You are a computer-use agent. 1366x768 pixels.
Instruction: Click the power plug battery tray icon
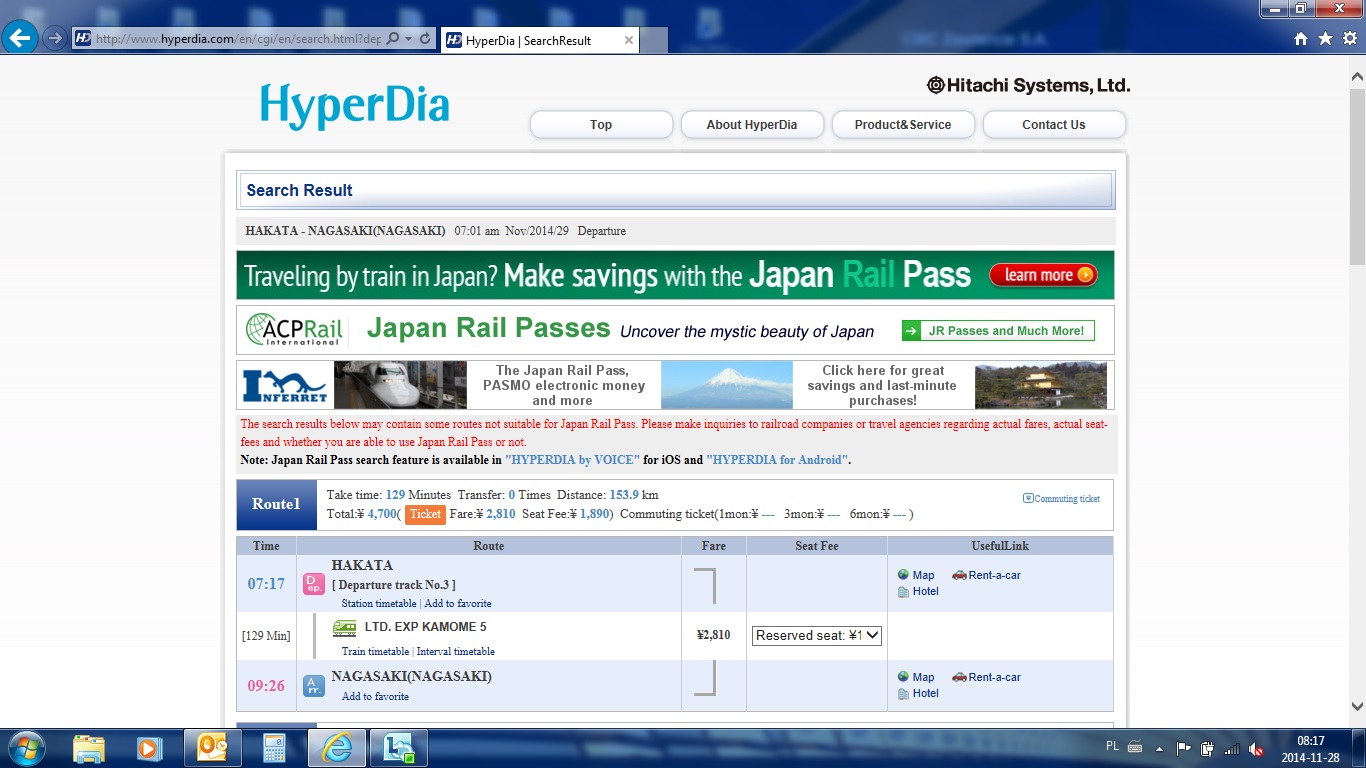1208,748
